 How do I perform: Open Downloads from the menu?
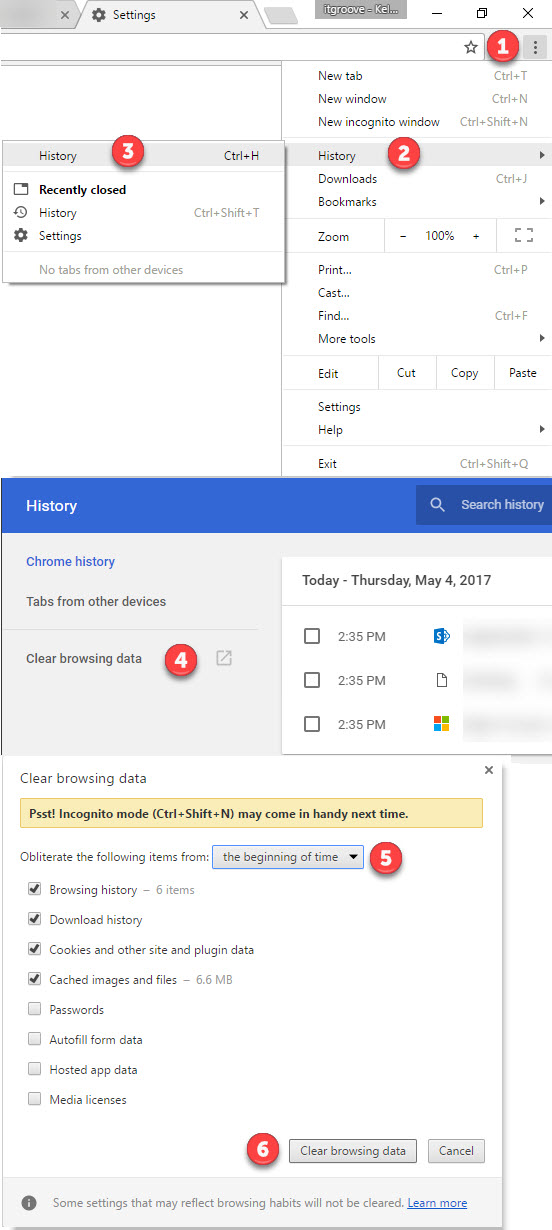point(416,179)
